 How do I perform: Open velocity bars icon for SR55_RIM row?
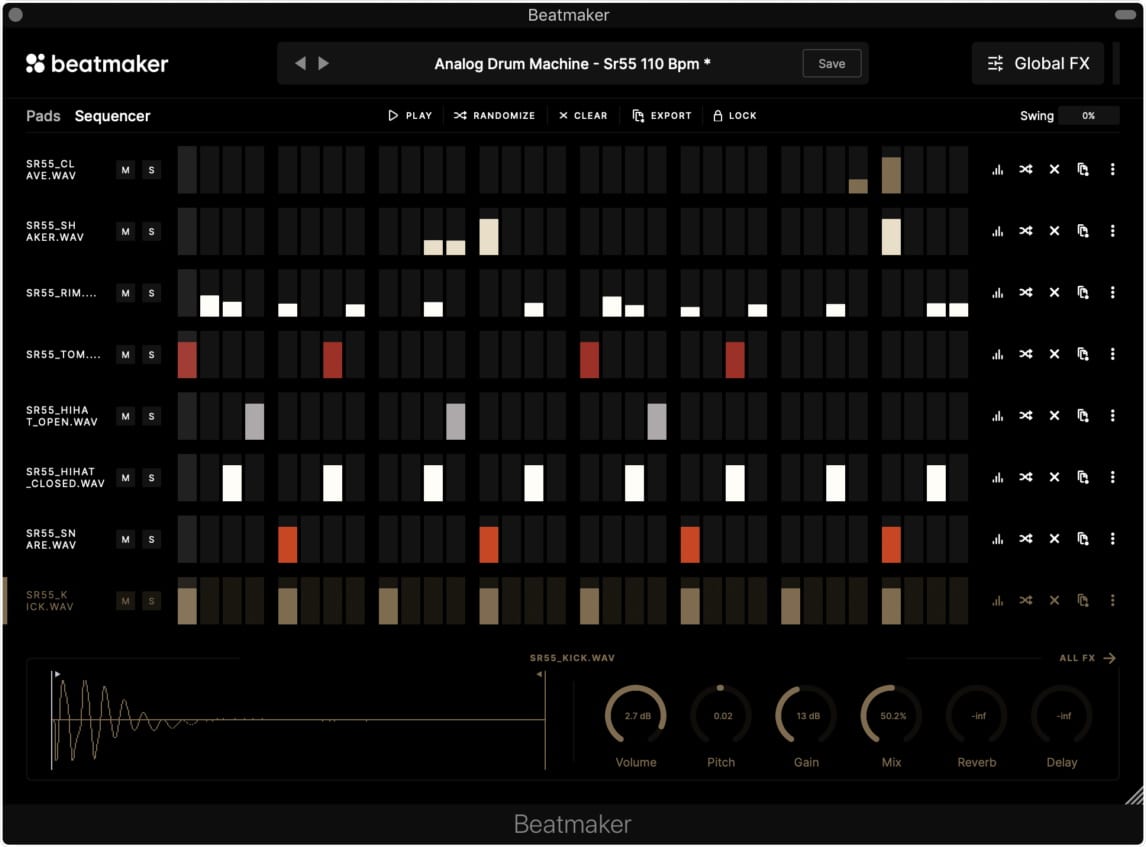pos(997,292)
